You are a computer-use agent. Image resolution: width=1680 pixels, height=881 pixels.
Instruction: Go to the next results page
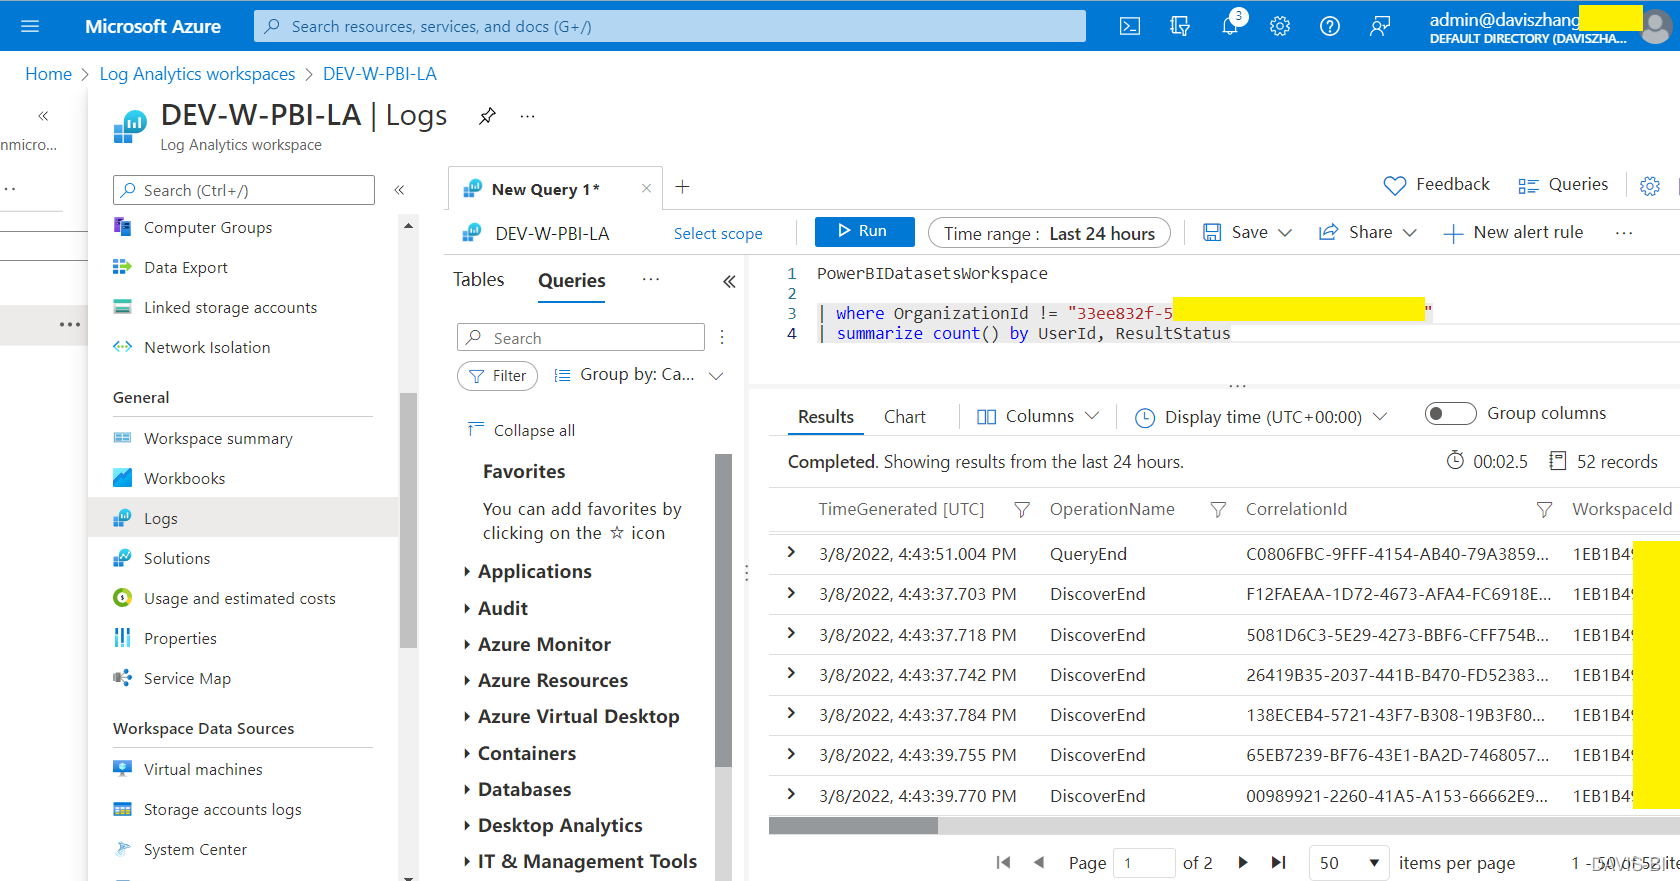1243,862
